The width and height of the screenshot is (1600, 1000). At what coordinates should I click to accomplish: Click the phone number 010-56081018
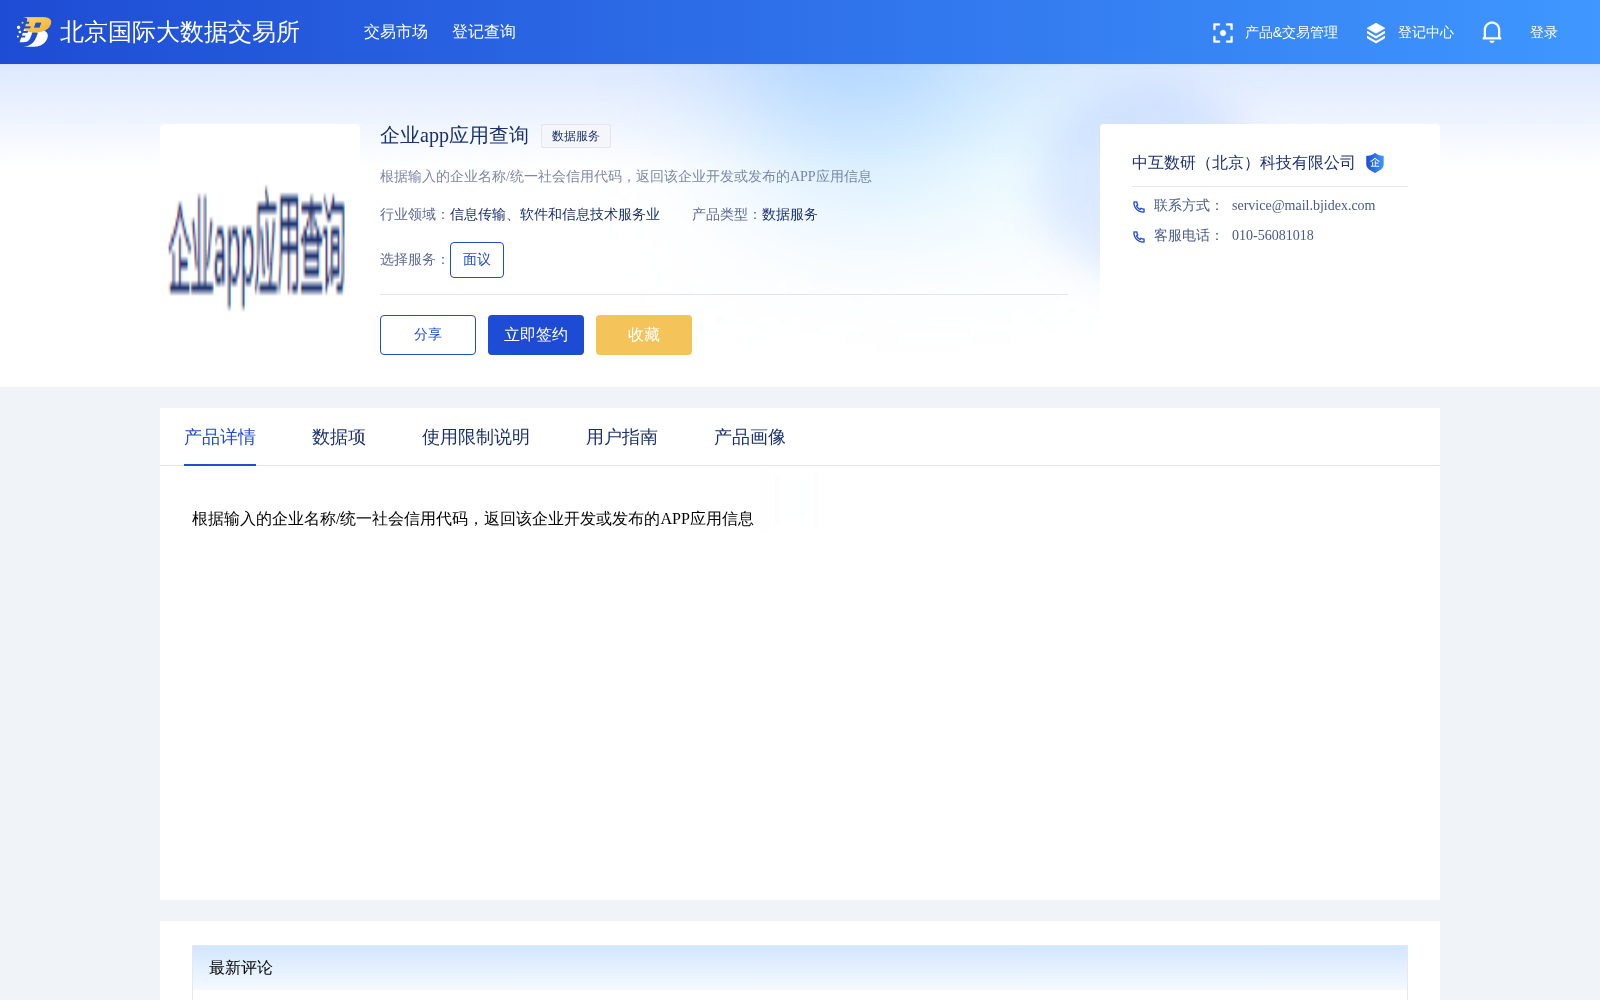[x=1273, y=236]
